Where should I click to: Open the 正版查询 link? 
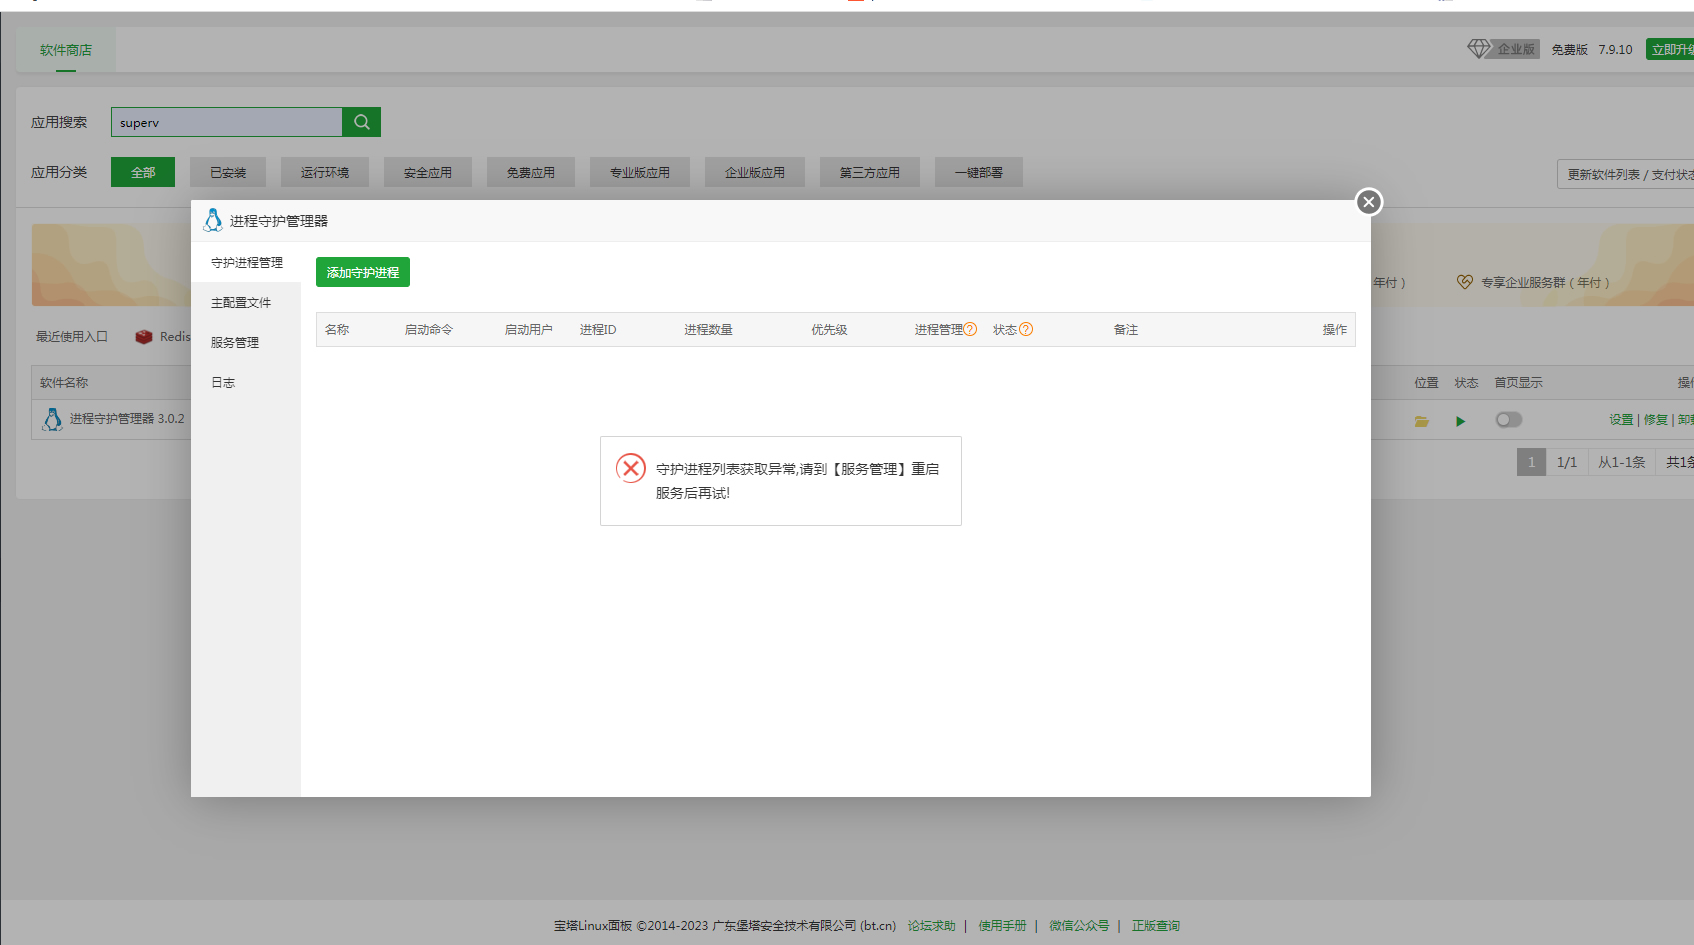[1156, 926]
